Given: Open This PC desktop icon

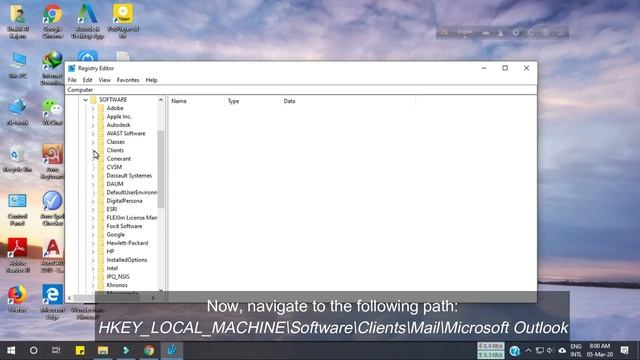Looking at the screenshot, I should pyautogui.click(x=18, y=65).
